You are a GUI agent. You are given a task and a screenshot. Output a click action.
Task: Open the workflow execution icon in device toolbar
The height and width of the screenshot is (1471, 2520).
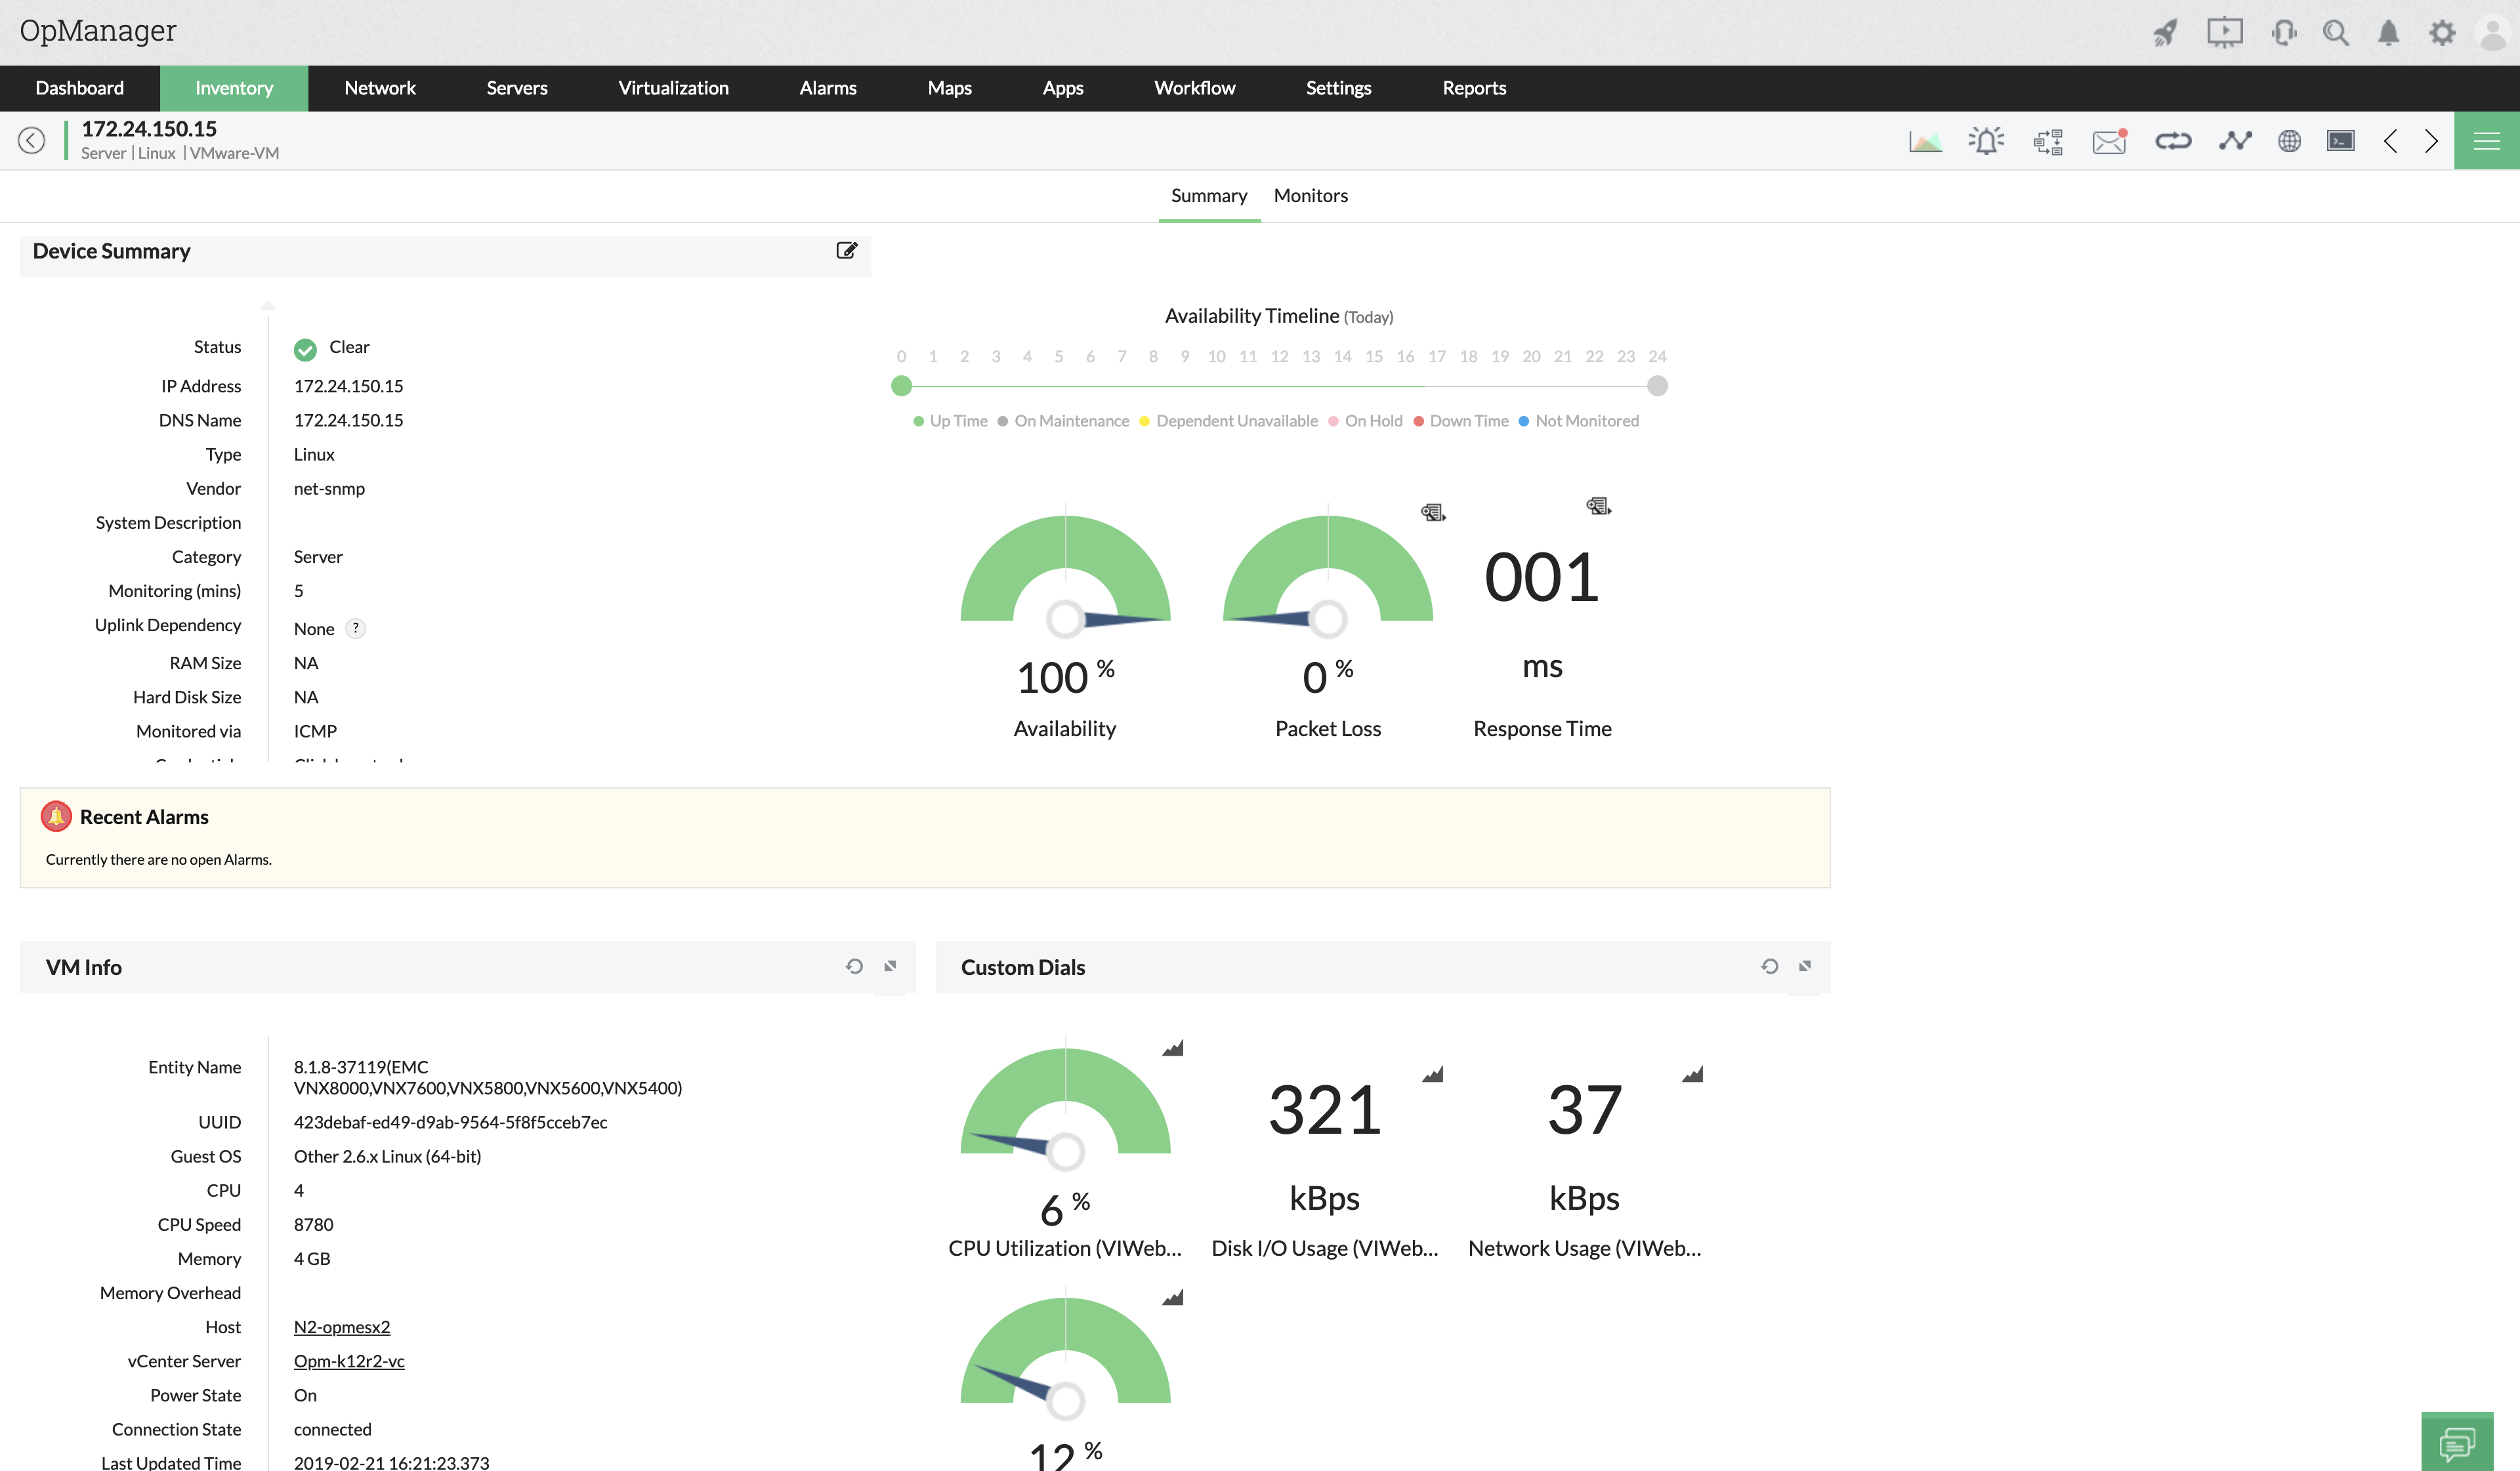2047,140
